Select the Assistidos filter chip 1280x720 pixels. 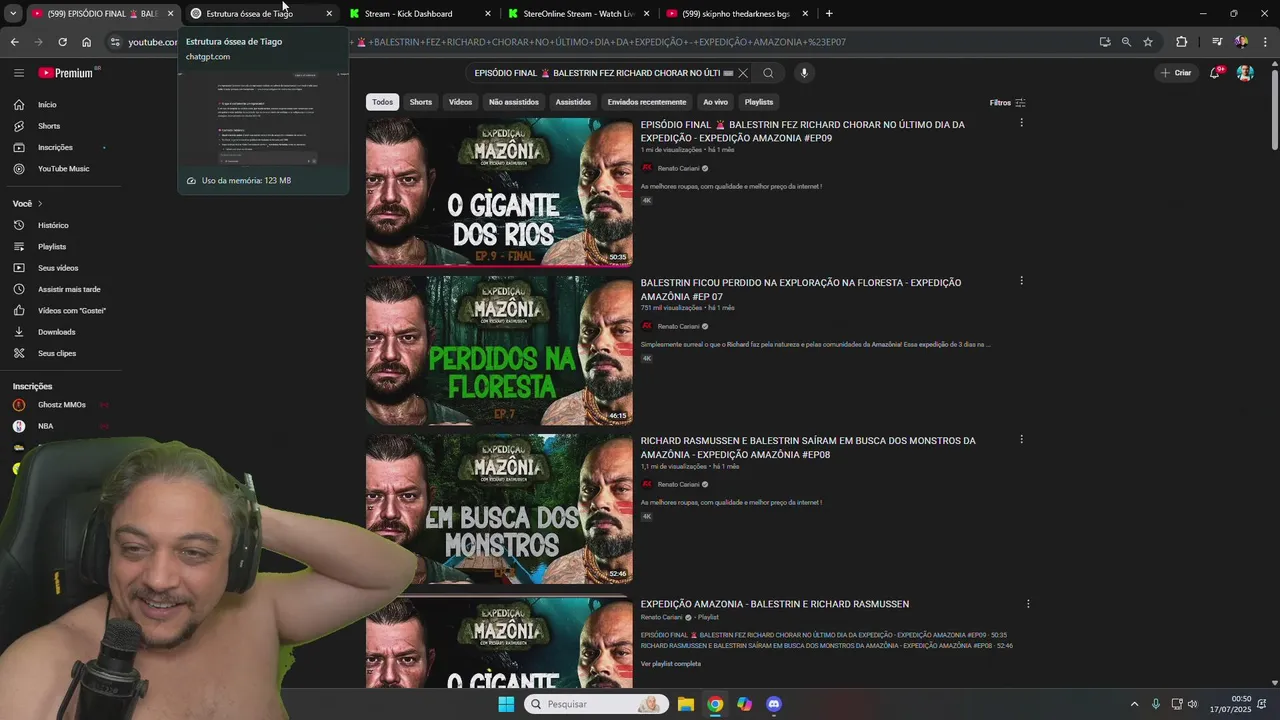click(573, 102)
